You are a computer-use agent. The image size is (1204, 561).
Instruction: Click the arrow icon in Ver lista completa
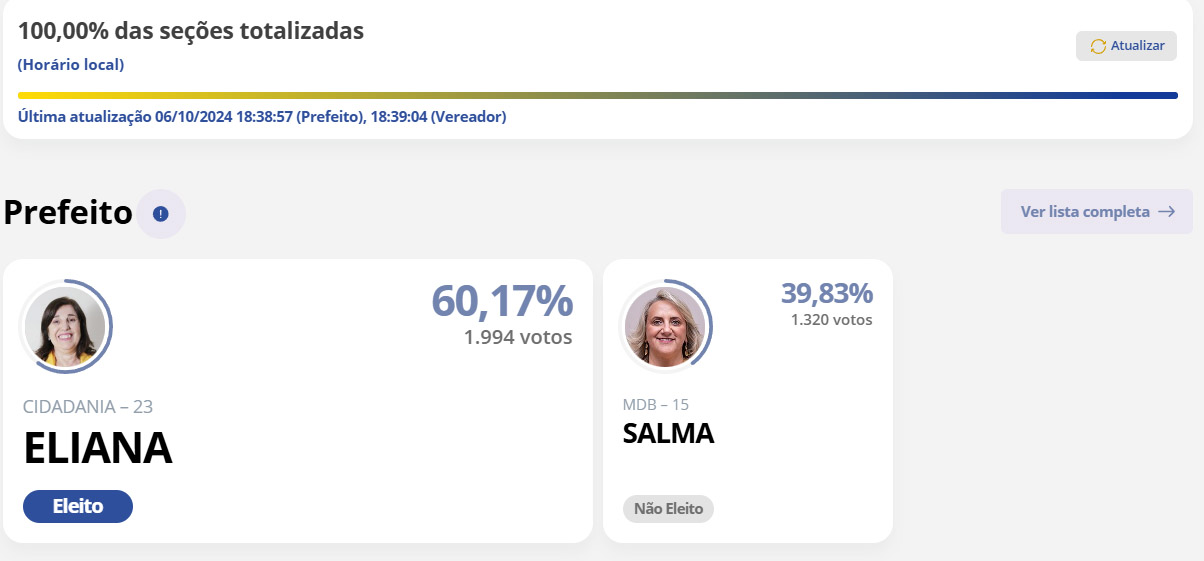(x=1166, y=212)
